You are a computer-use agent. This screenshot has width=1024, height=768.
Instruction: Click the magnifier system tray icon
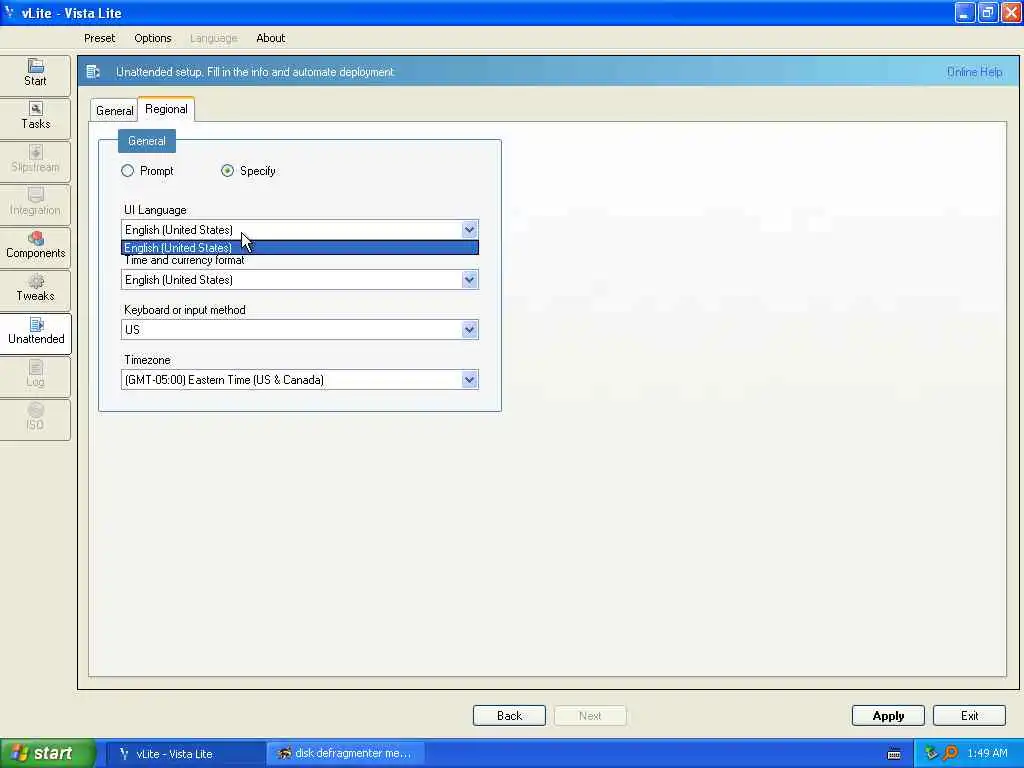(x=950, y=754)
